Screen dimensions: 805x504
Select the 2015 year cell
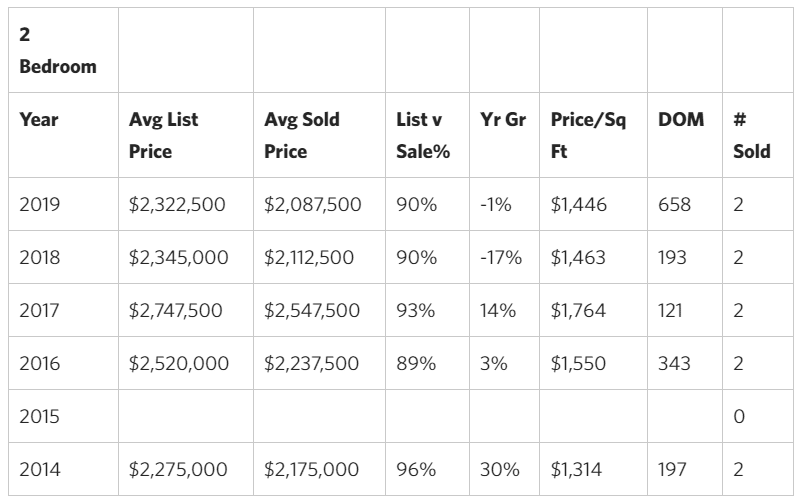point(40,416)
